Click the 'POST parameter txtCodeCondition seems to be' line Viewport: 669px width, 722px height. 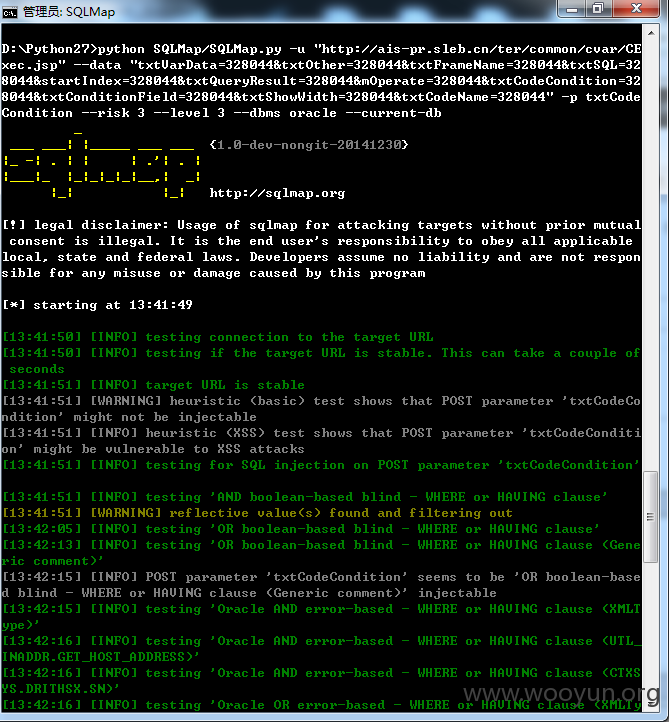[x=321, y=585]
